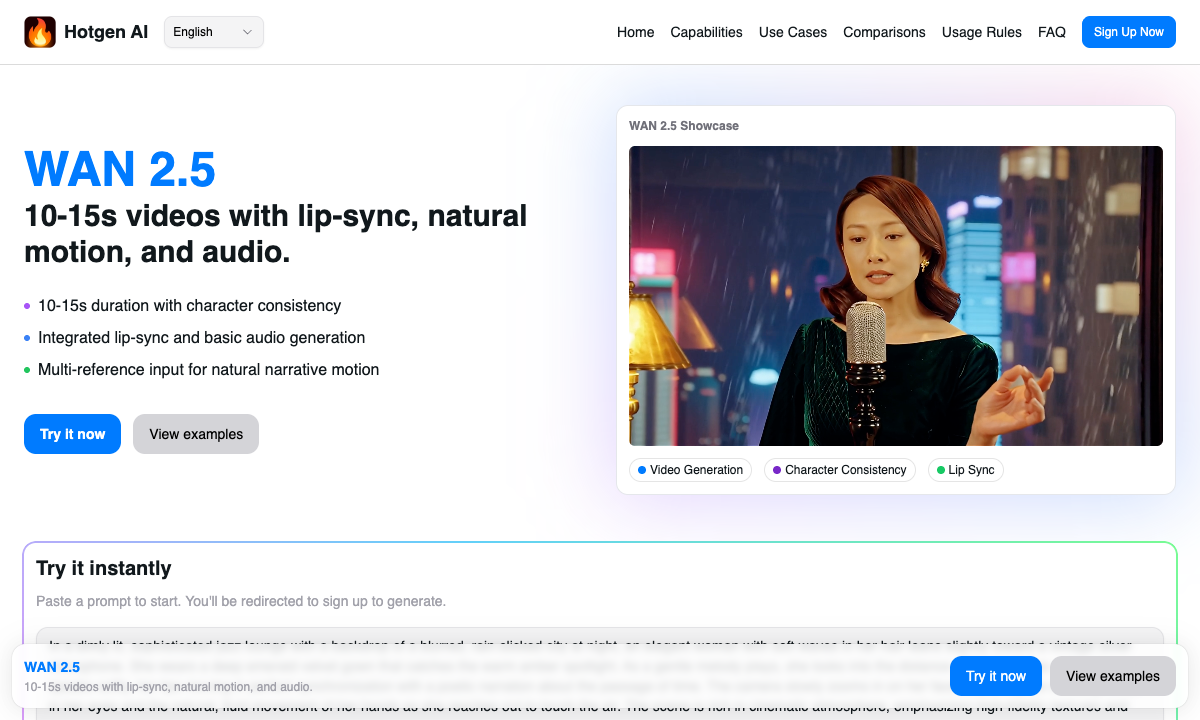Select the Character Consistency tag
Screen dimensions: 1200x720
click(839, 470)
